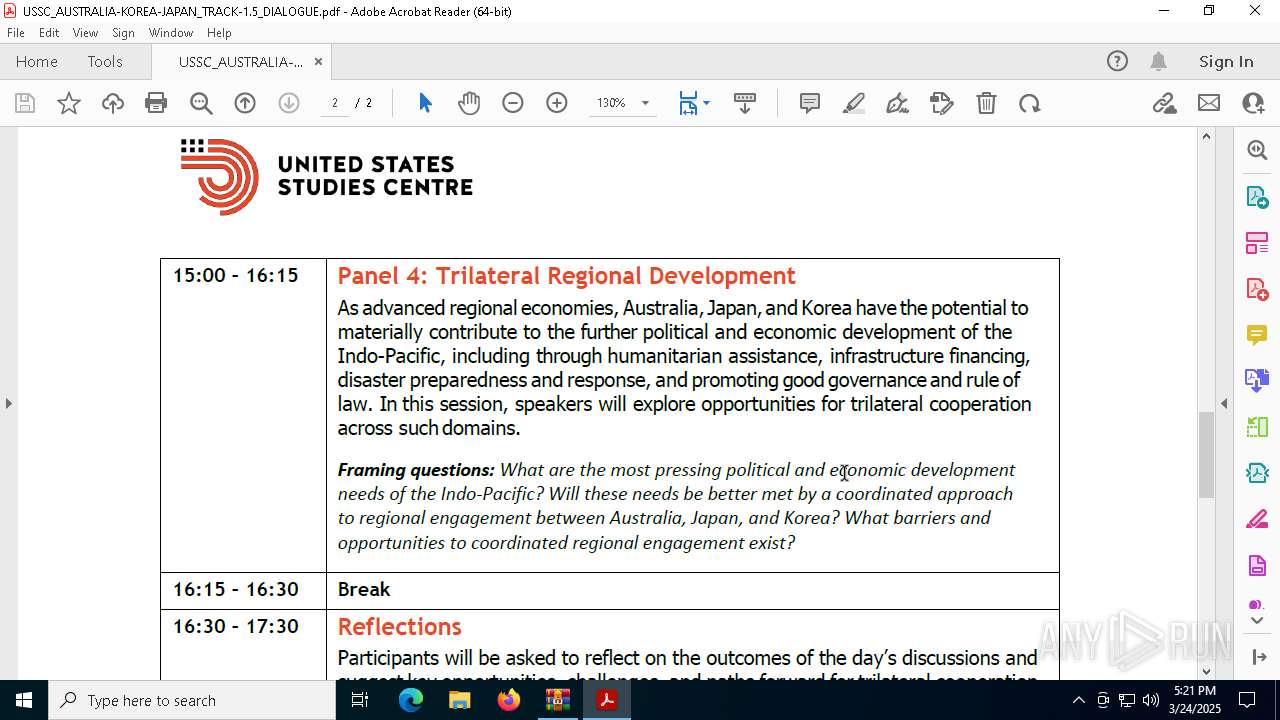Open the View menu
Image resolution: width=1280 pixels, height=720 pixels.
86,33
